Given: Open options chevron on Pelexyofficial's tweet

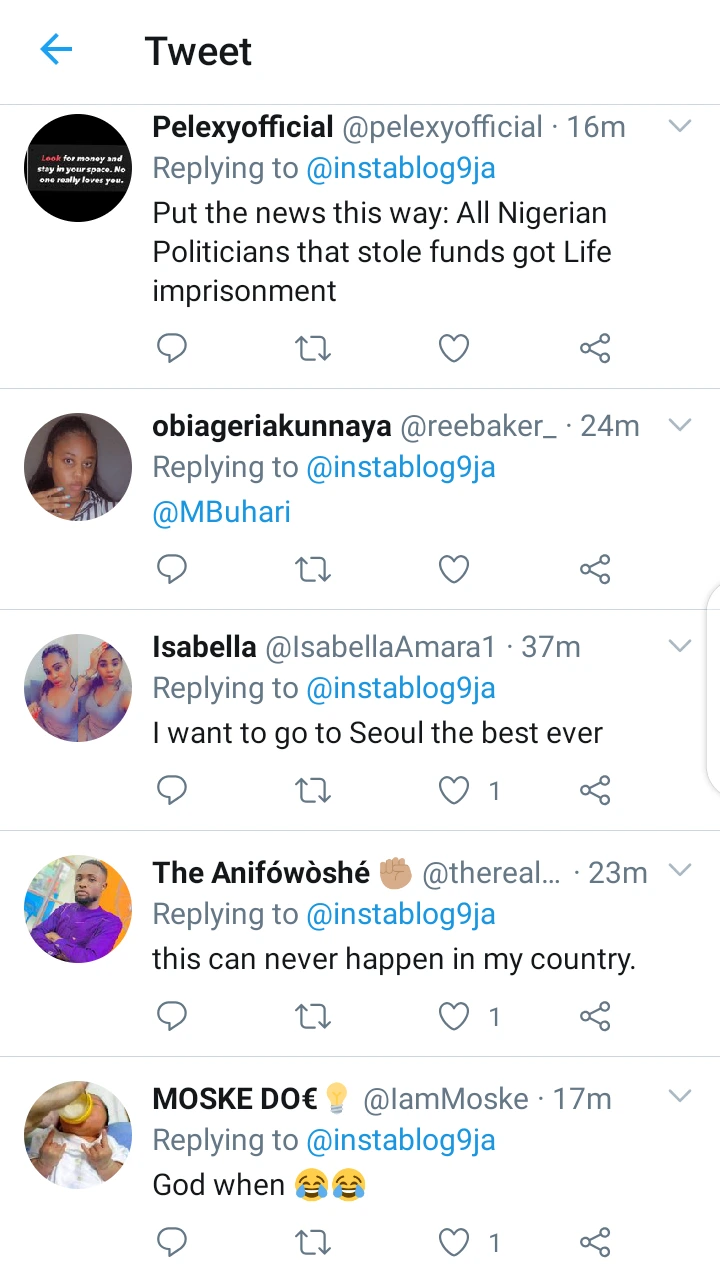Looking at the screenshot, I should [x=680, y=127].
